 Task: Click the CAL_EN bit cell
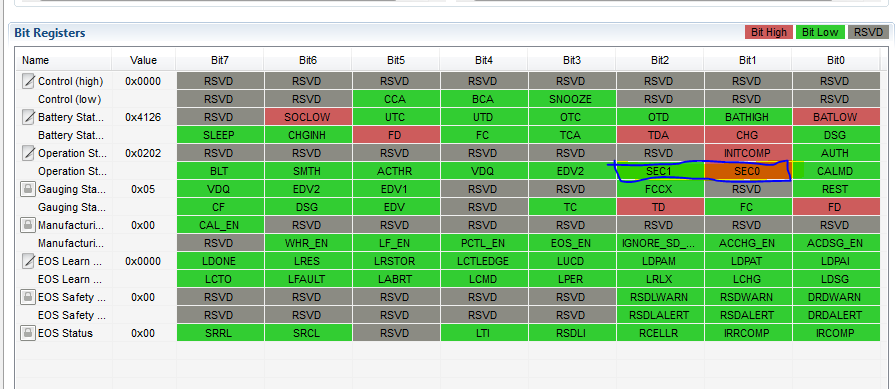(220, 225)
